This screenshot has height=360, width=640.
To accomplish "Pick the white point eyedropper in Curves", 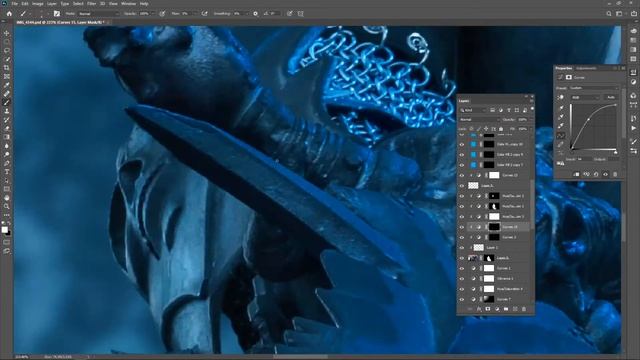I will (561, 125).
